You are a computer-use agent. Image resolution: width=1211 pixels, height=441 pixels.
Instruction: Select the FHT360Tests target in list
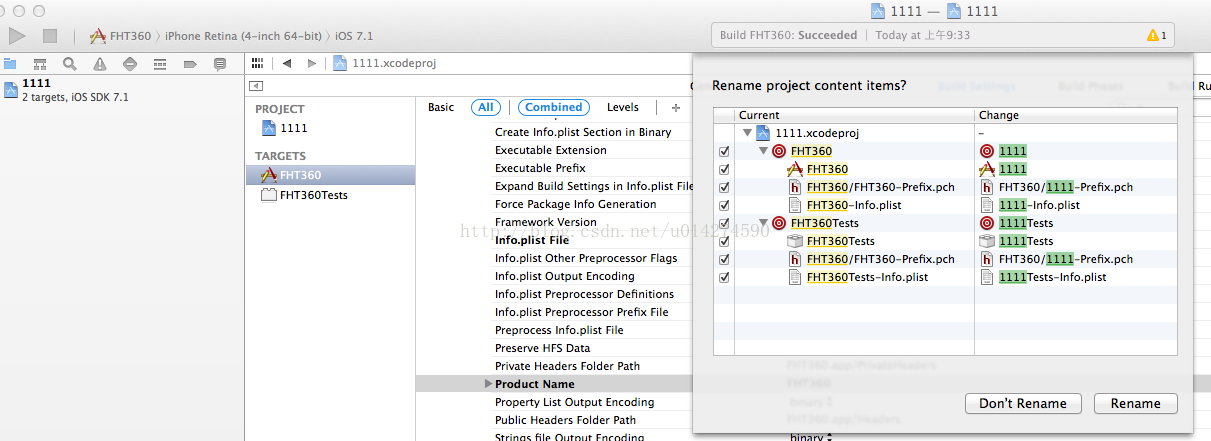click(x=313, y=195)
